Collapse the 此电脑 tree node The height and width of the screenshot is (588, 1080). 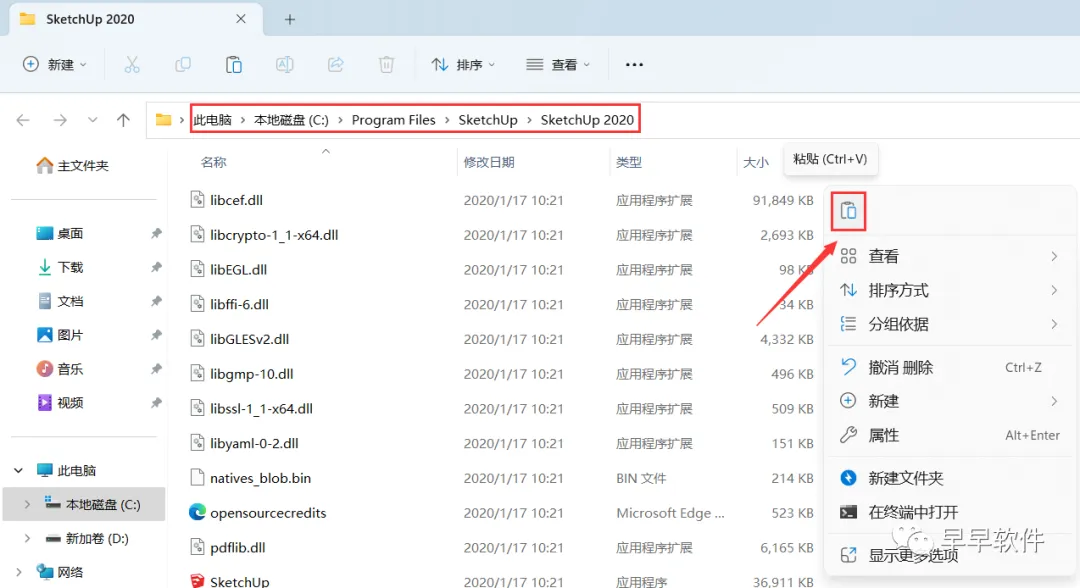tap(19, 470)
